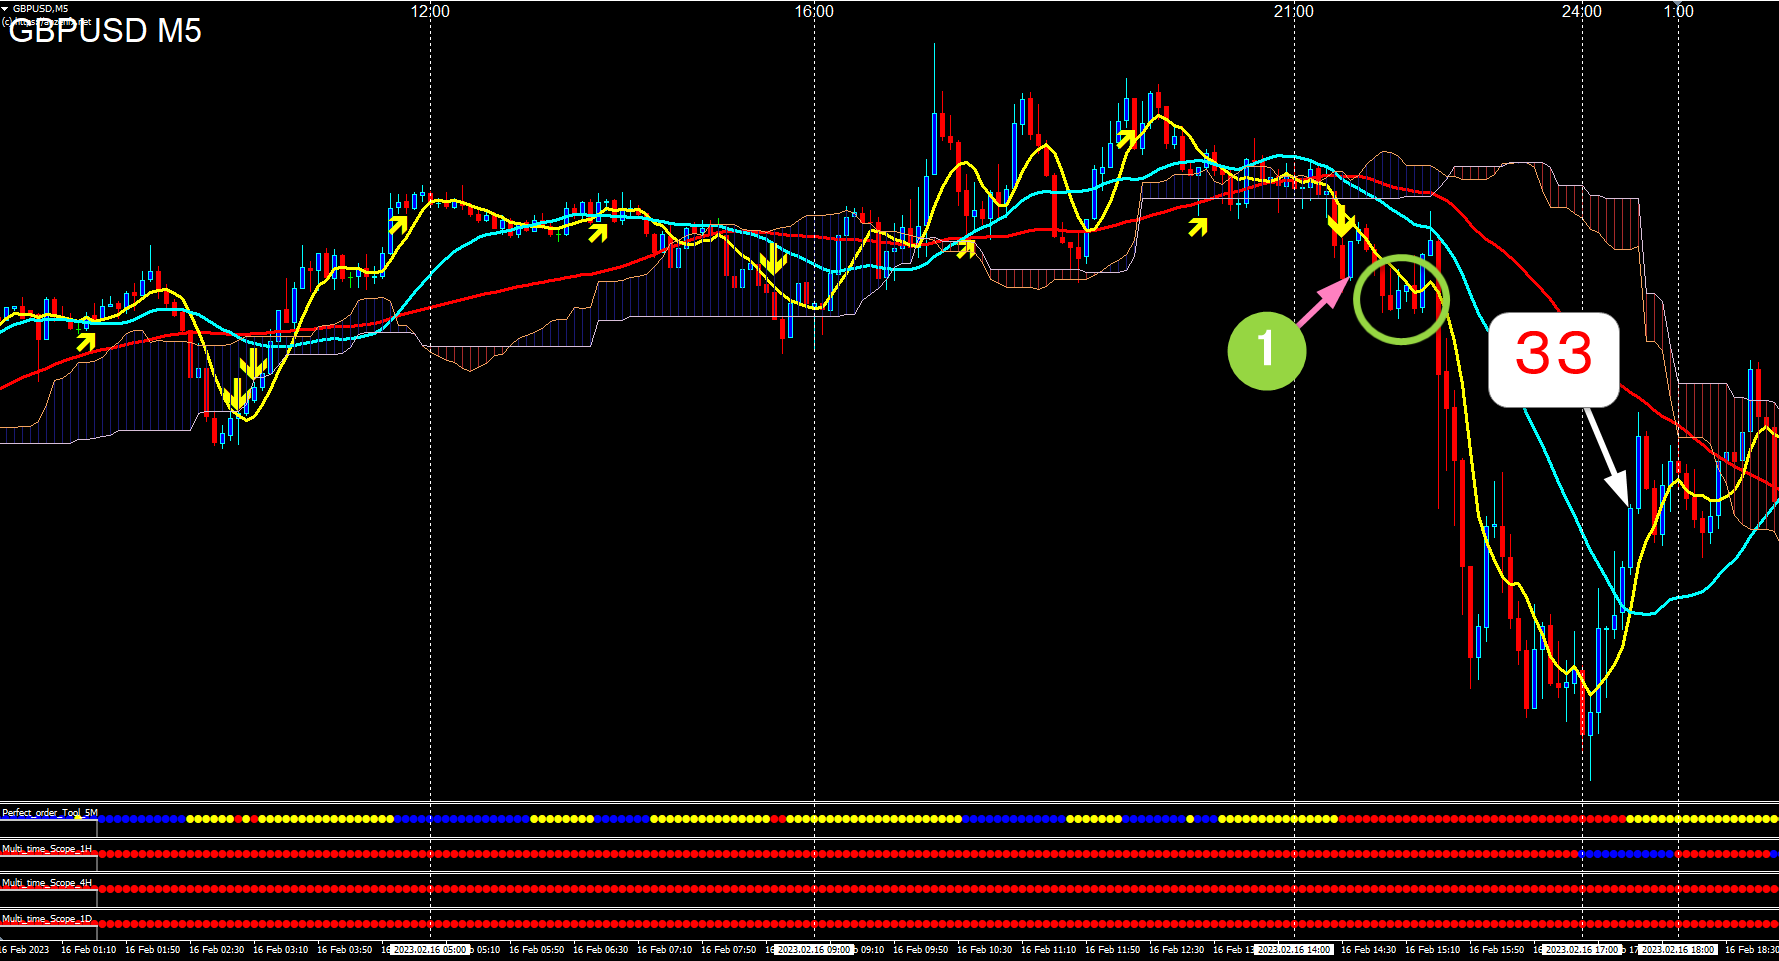Select the Multi_time_Scope_1D indicator label
The width and height of the screenshot is (1779, 961).
pyautogui.click(x=47, y=918)
